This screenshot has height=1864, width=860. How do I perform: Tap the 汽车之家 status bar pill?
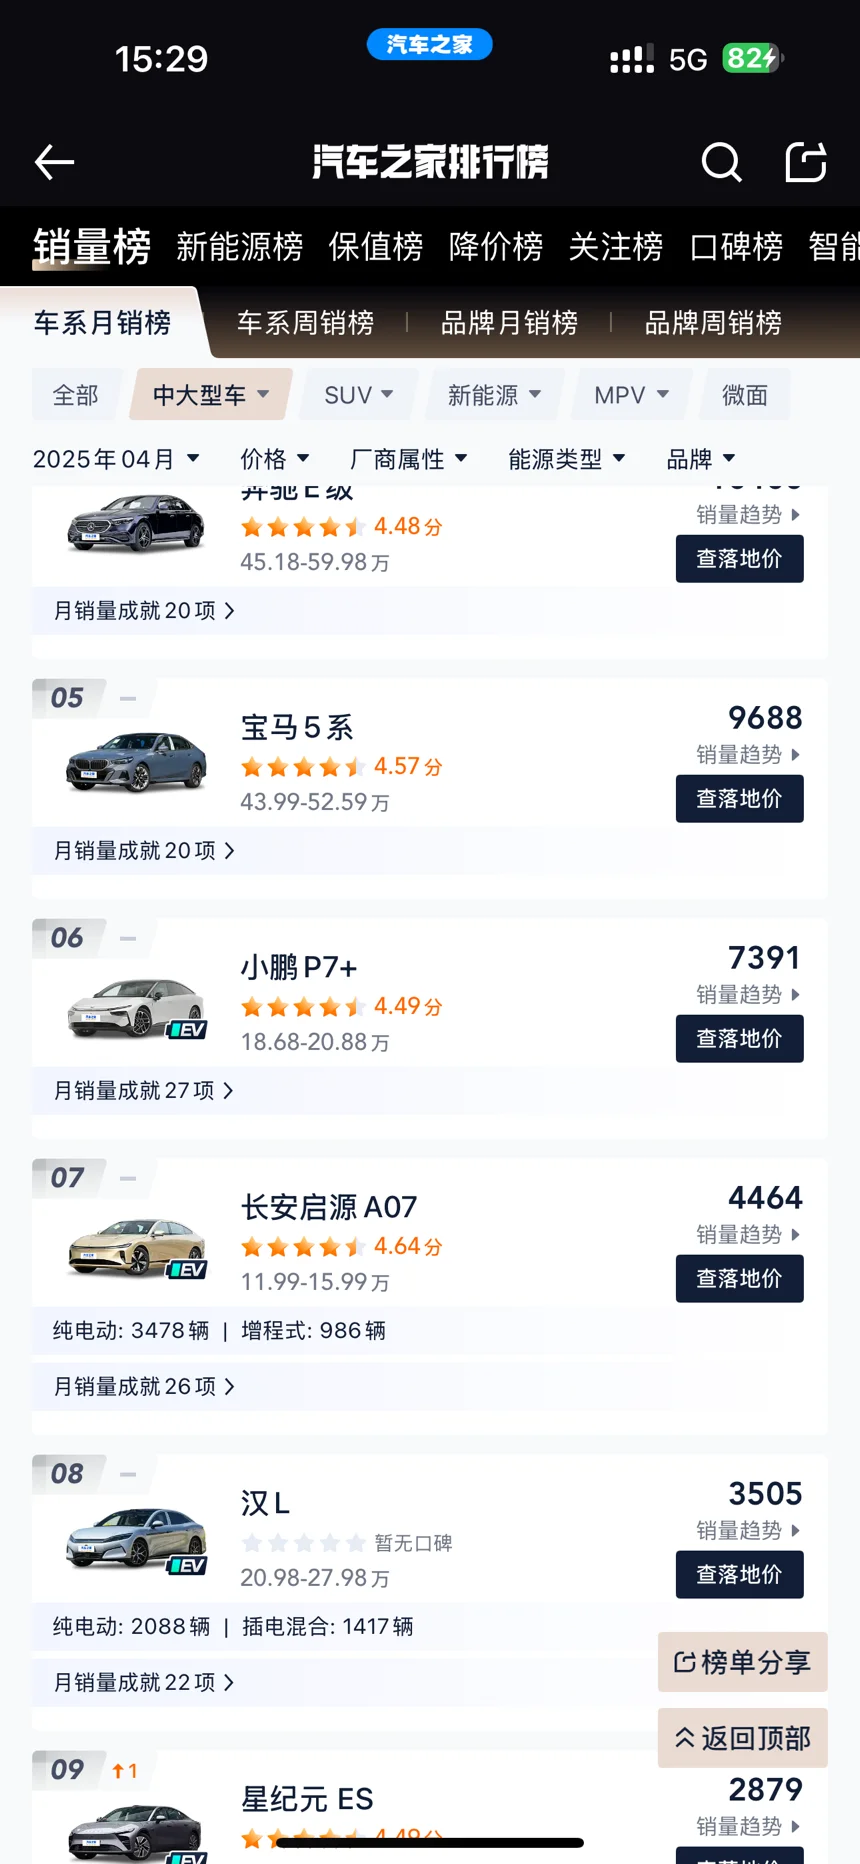[x=429, y=44]
